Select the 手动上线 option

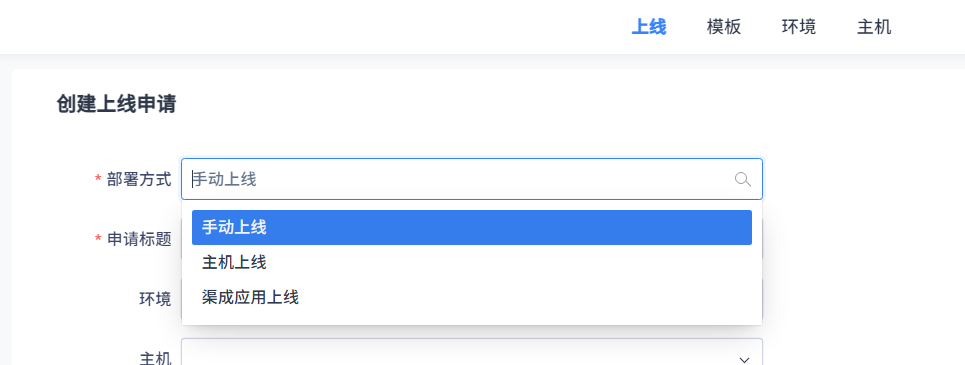(x=471, y=227)
